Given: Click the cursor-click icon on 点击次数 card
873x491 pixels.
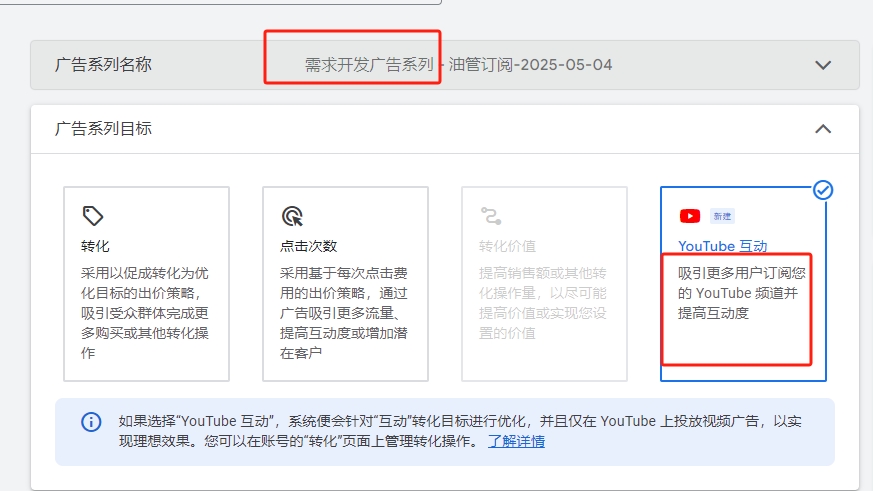Looking at the screenshot, I should 292,216.
